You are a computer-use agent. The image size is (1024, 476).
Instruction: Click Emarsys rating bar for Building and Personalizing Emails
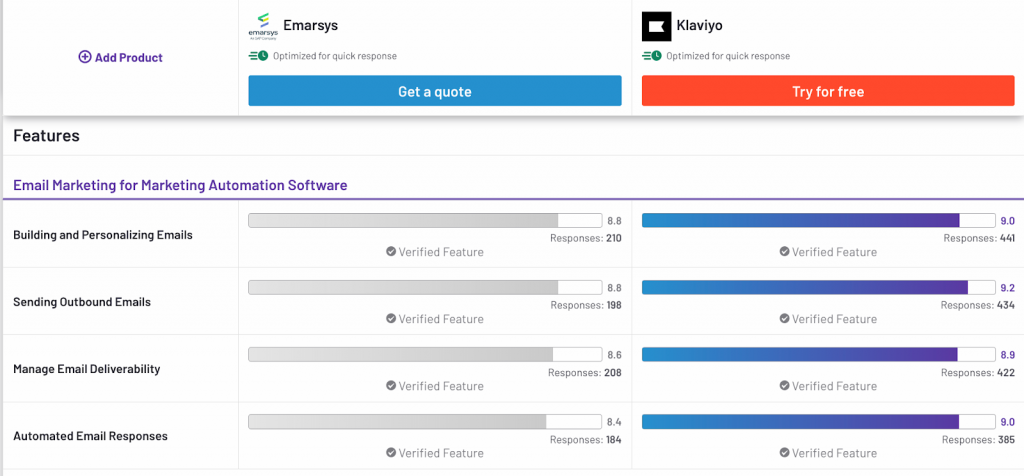coord(425,220)
